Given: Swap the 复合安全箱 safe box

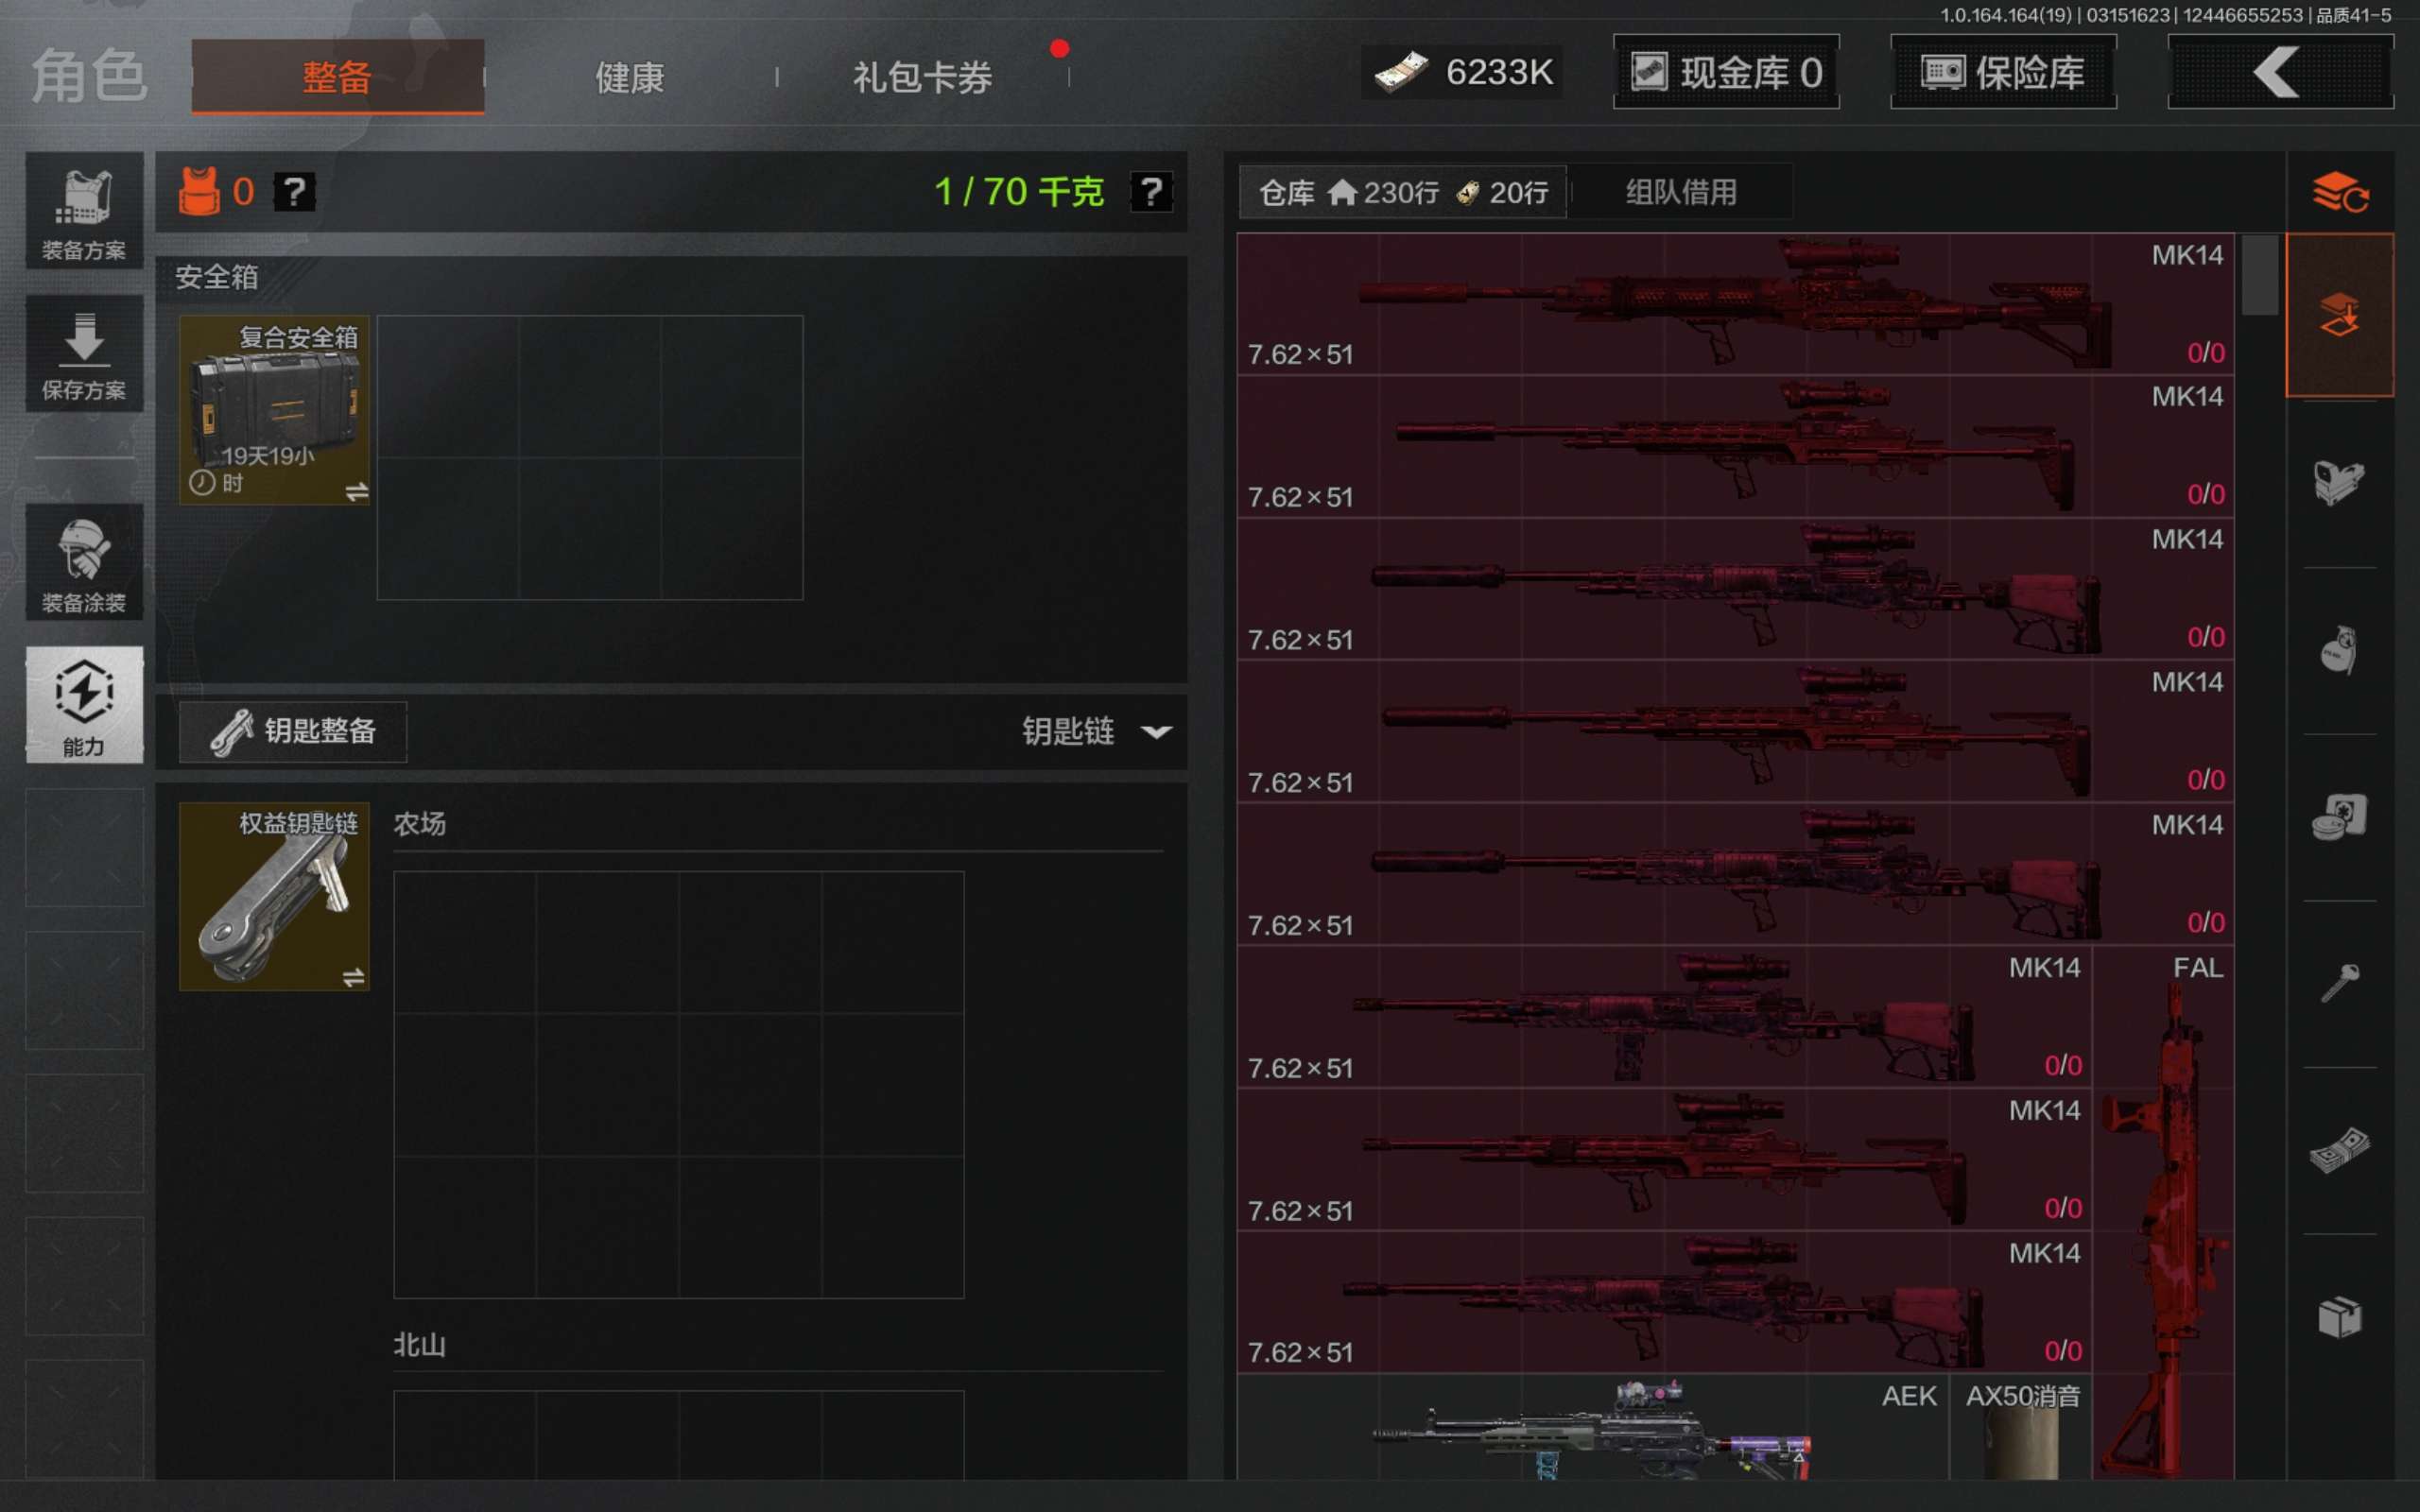Looking at the screenshot, I should coord(356,491).
